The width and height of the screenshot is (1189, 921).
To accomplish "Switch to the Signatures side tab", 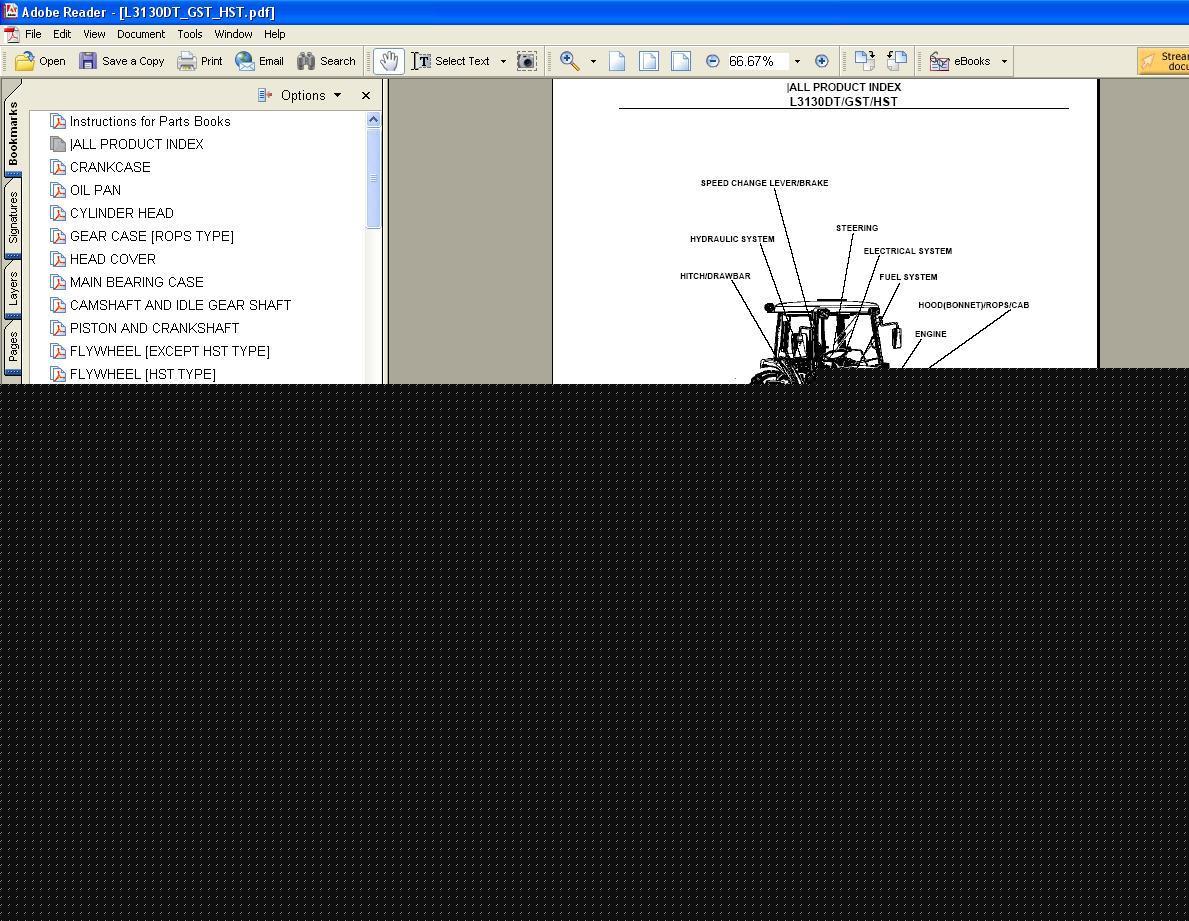I will coord(13,218).
